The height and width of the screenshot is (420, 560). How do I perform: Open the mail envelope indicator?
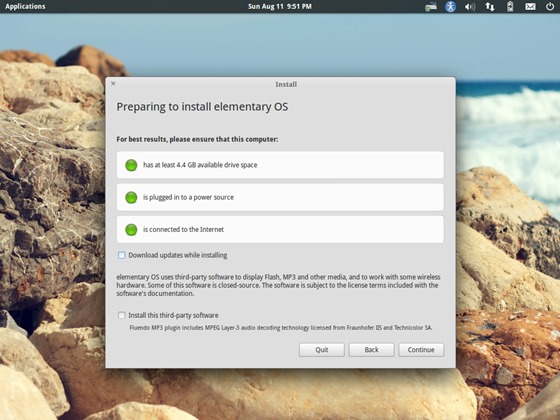coord(530,6)
